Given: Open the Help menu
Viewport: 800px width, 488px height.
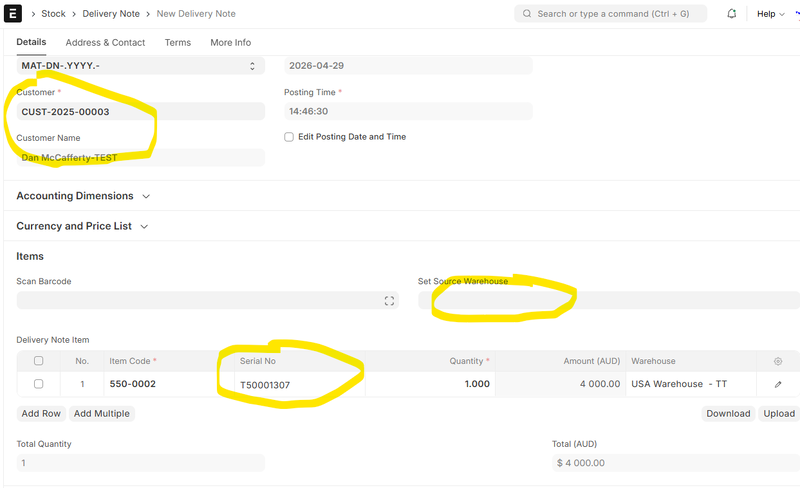Looking at the screenshot, I should tap(770, 14).
